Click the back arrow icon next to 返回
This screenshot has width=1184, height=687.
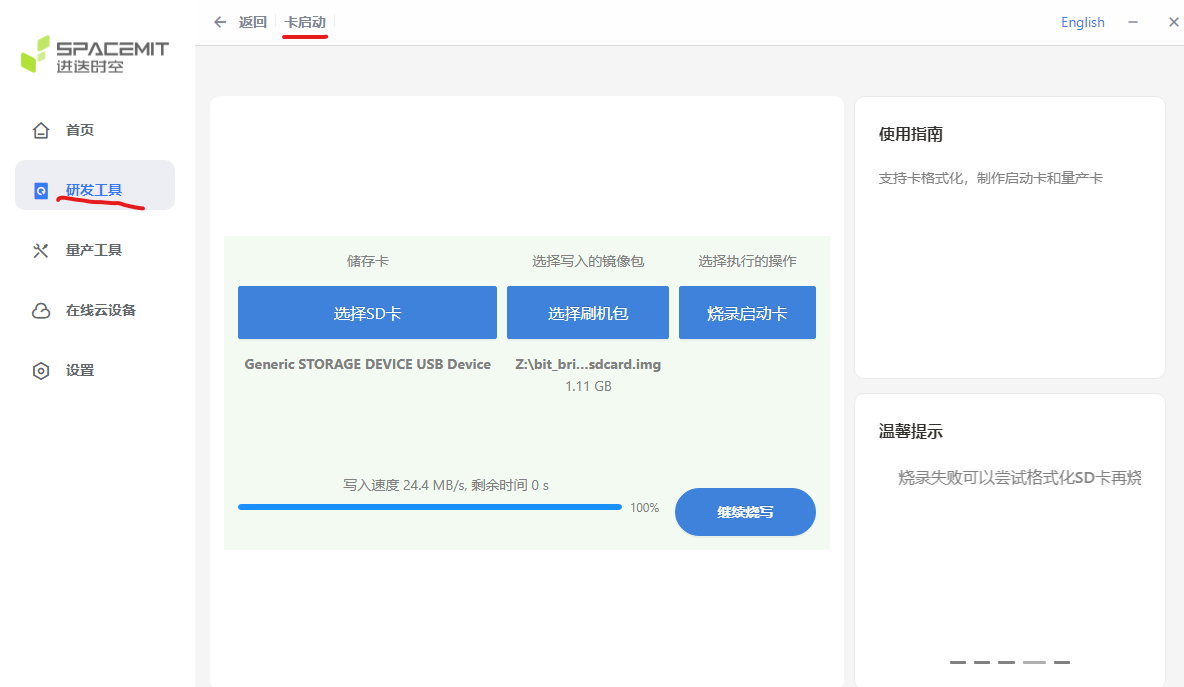pos(220,22)
